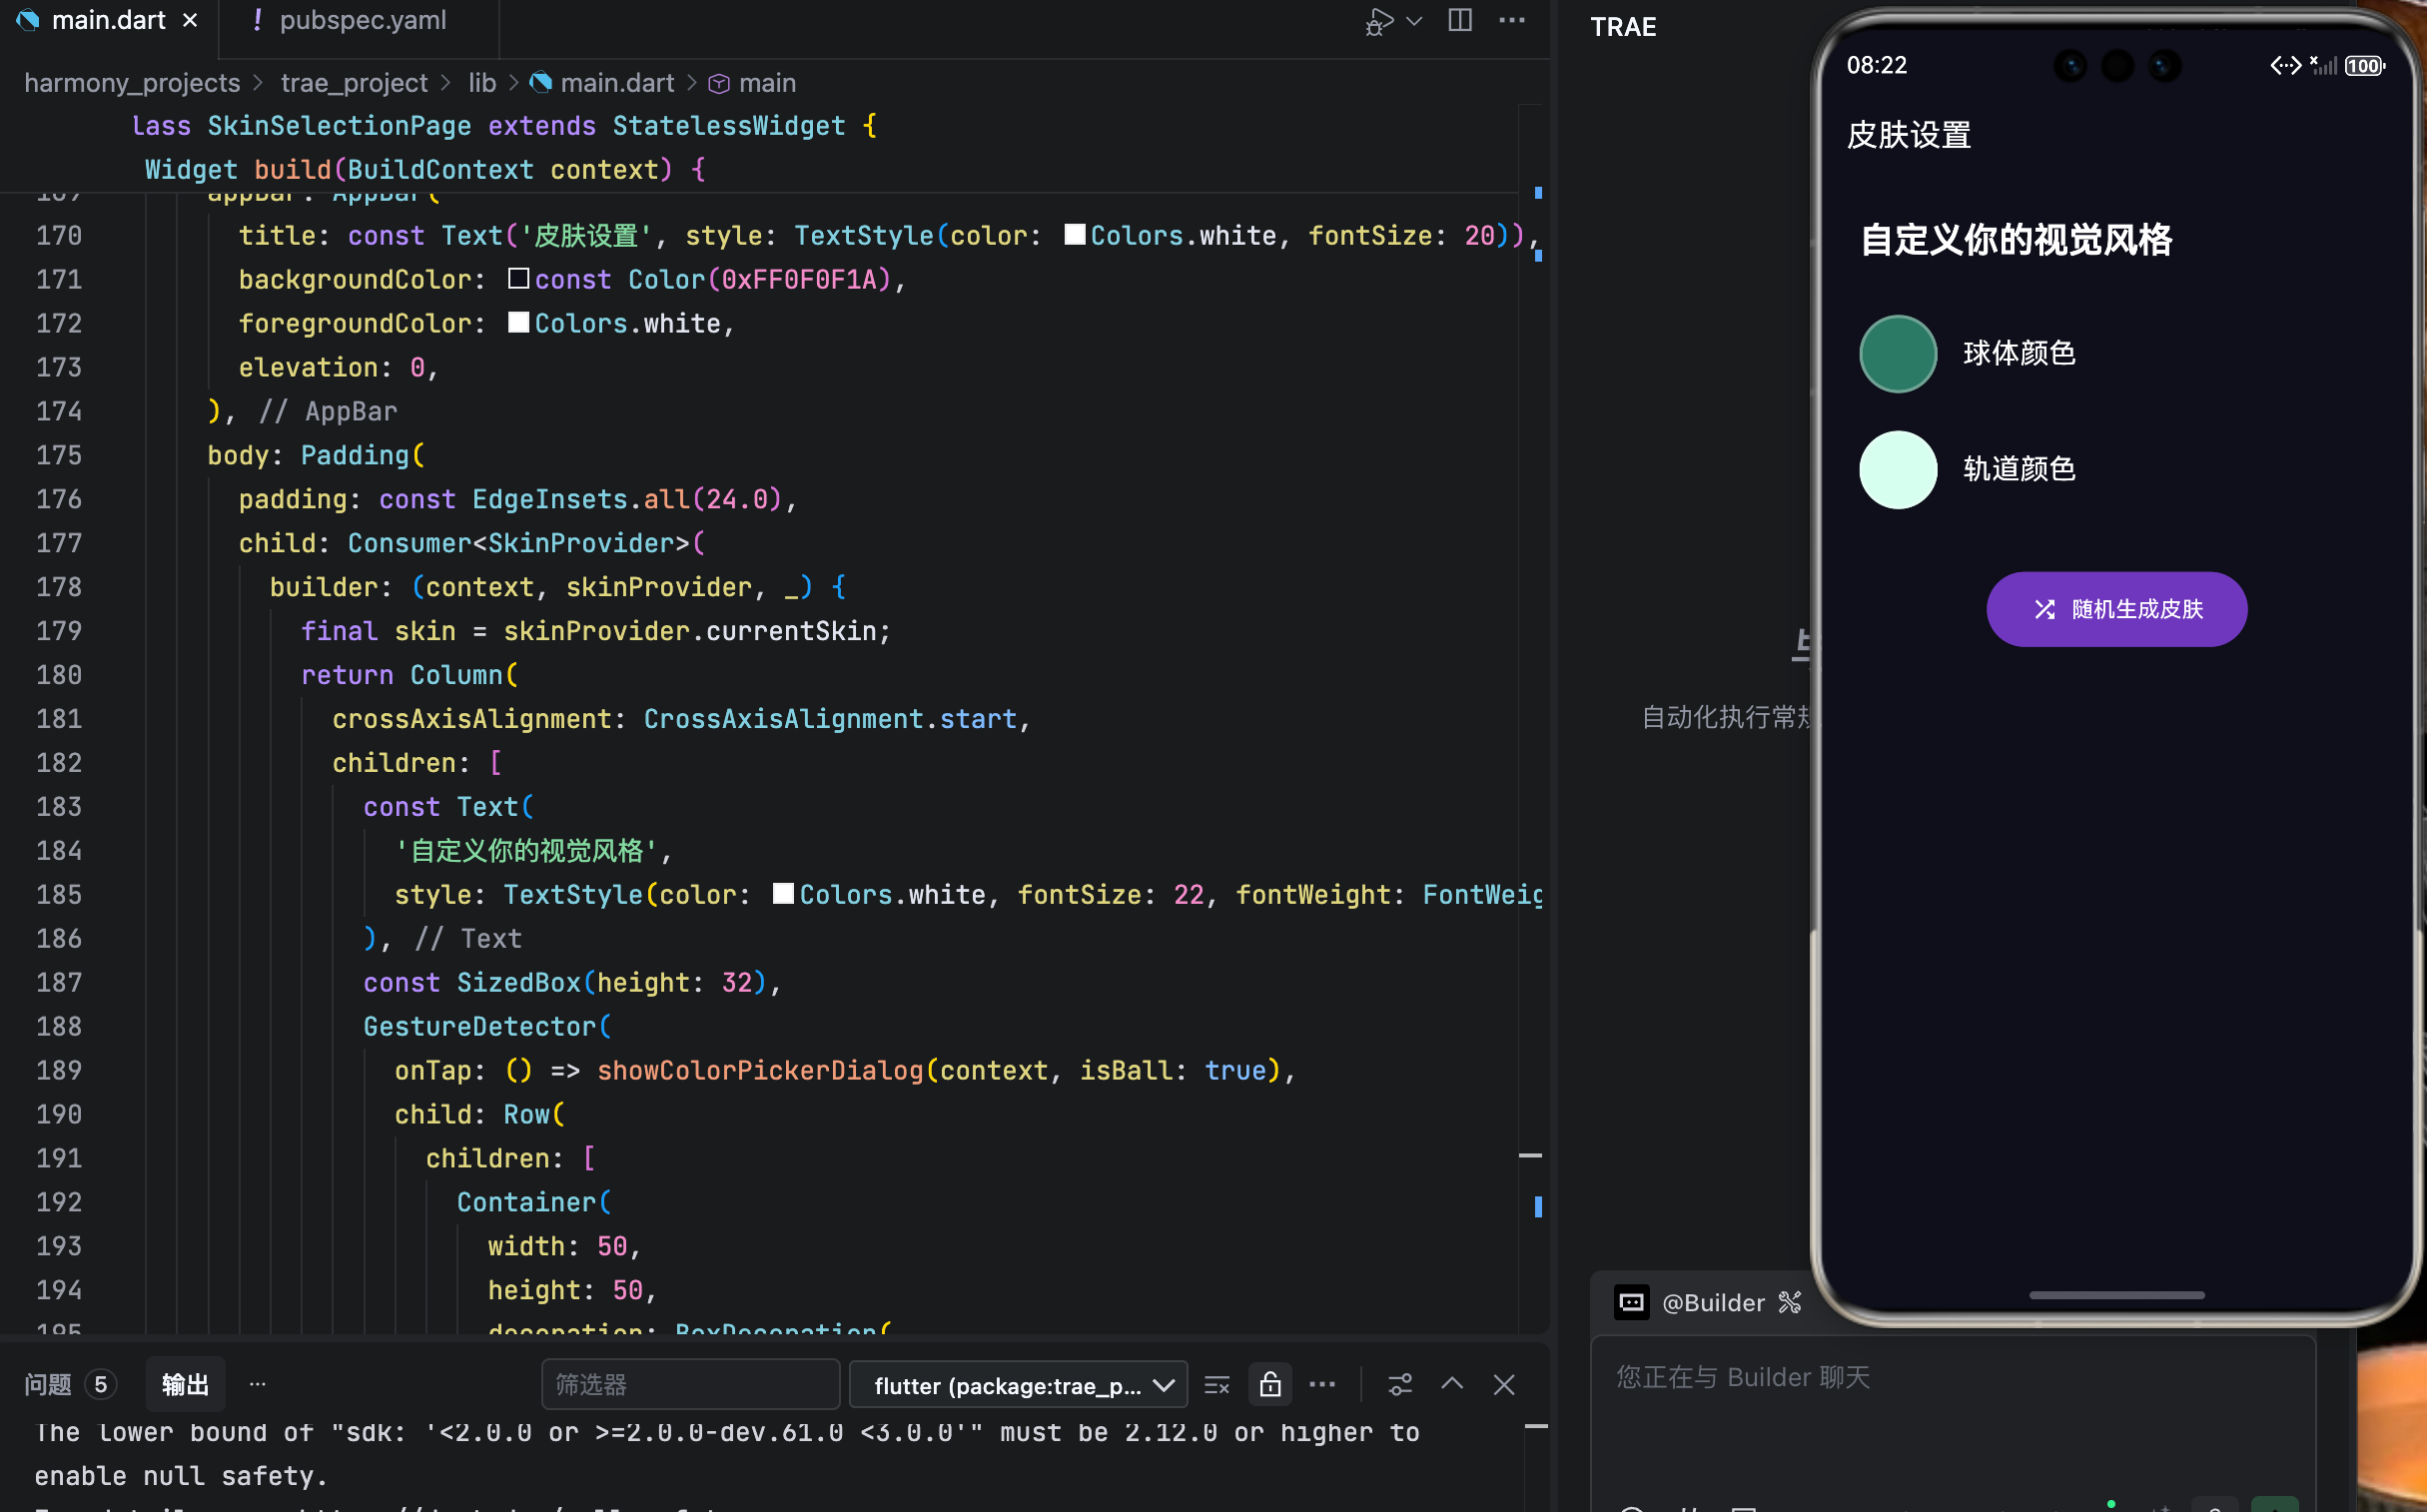Click the Builder agent avatar icon
The width and height of the screenshot is (2427, 1512).
pos(1631,1302)
